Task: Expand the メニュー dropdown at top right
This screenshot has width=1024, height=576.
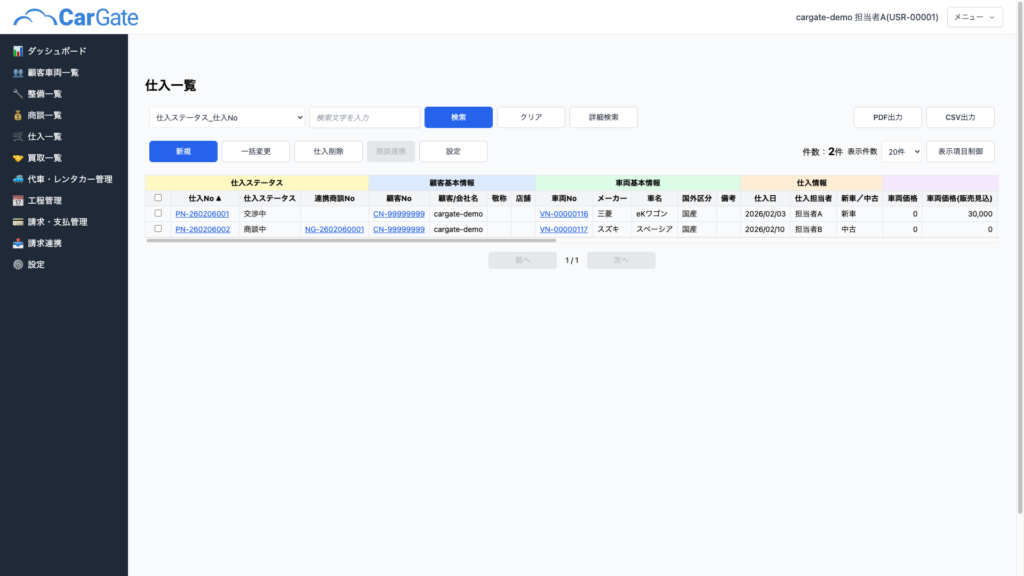Action: click(x=974, y=17)
